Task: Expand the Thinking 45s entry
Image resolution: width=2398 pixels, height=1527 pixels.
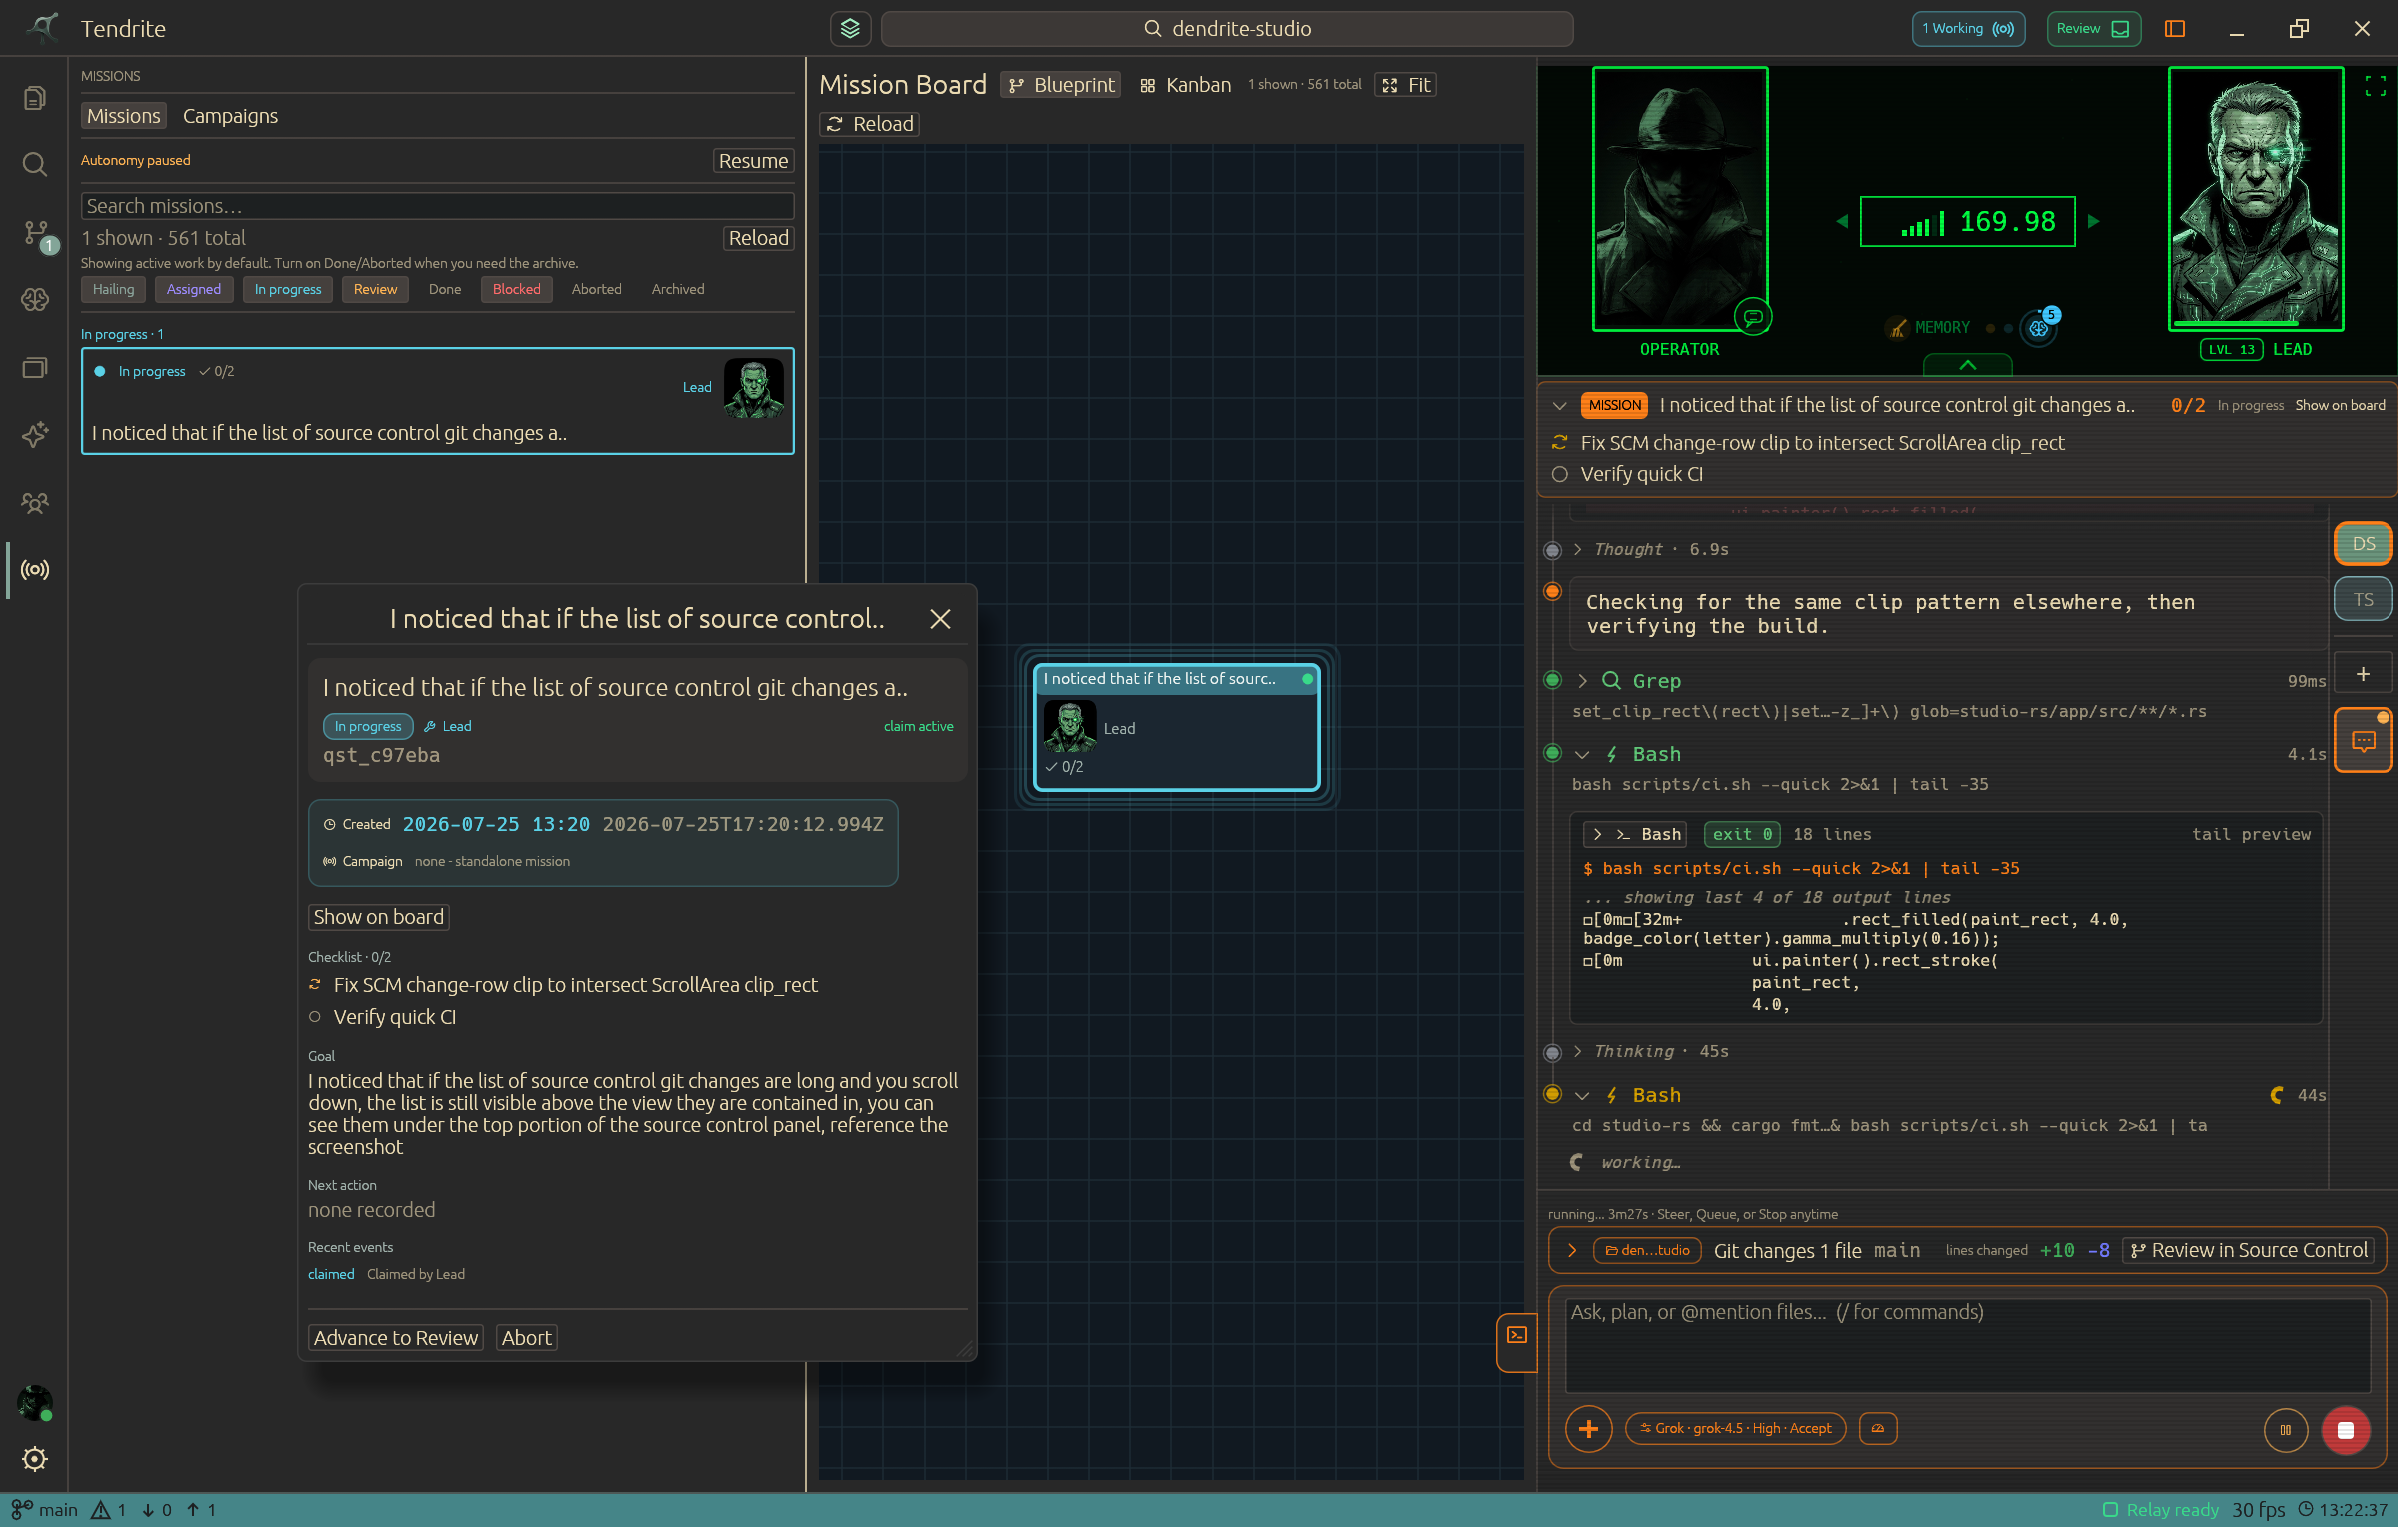Action: coord(1577,1051)
